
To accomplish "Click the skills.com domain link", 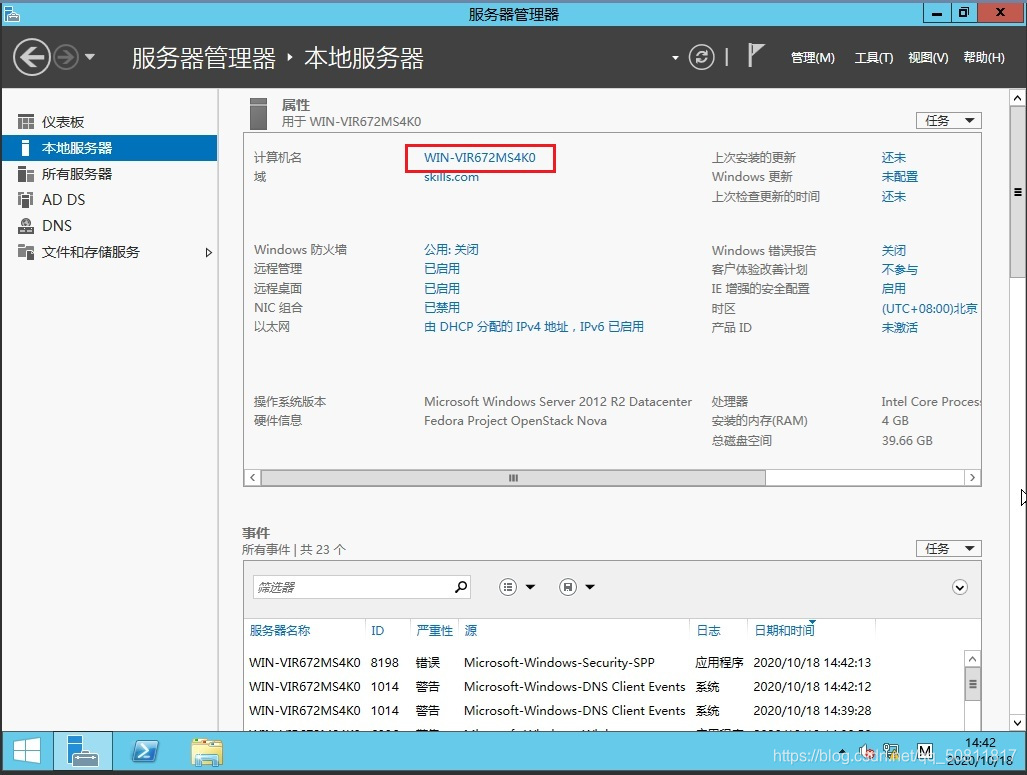I will tap(451, 177).
